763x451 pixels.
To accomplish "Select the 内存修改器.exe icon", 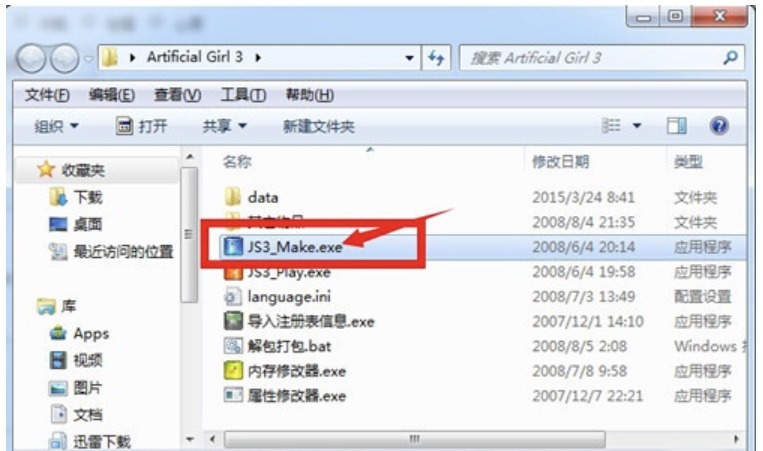I will [233, 371].
